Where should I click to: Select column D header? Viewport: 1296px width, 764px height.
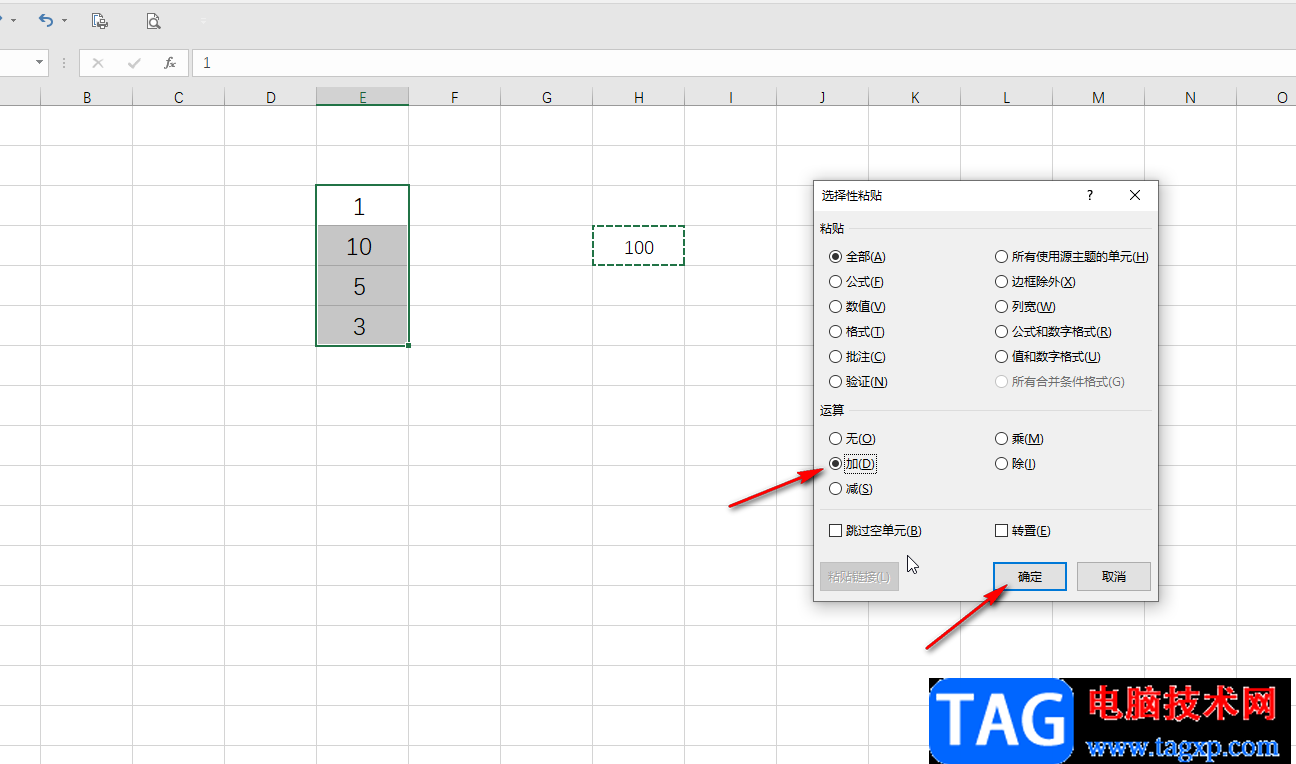click(x=271, y=97)
